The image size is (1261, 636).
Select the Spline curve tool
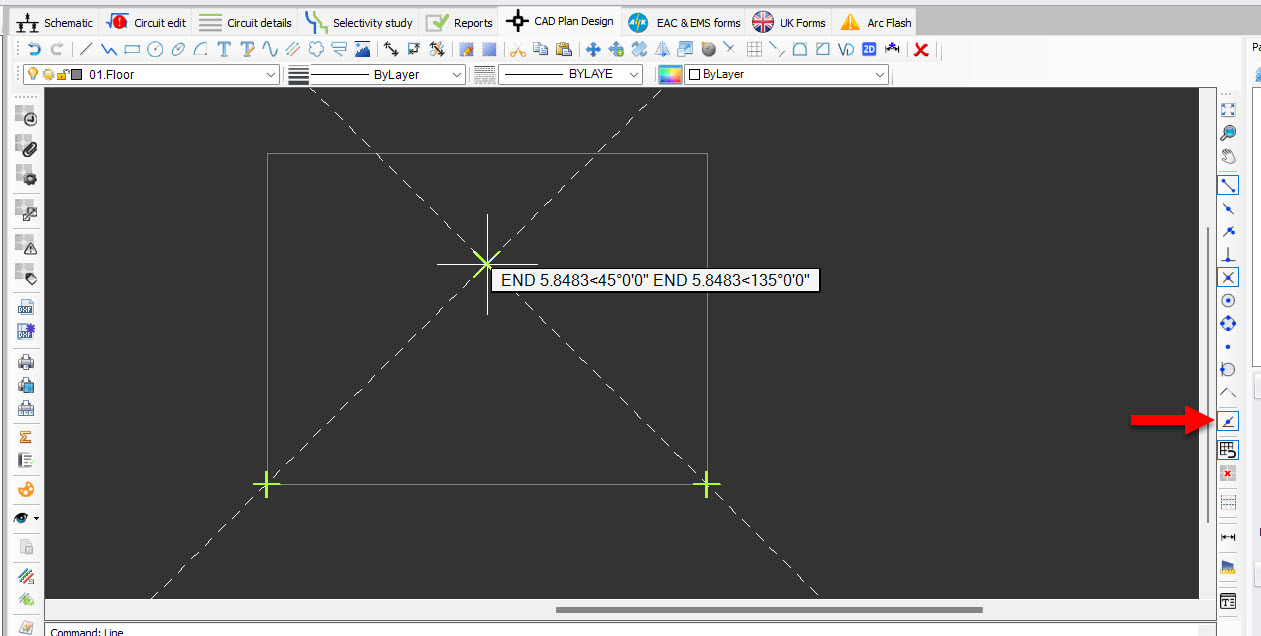[x=270, y=49]
